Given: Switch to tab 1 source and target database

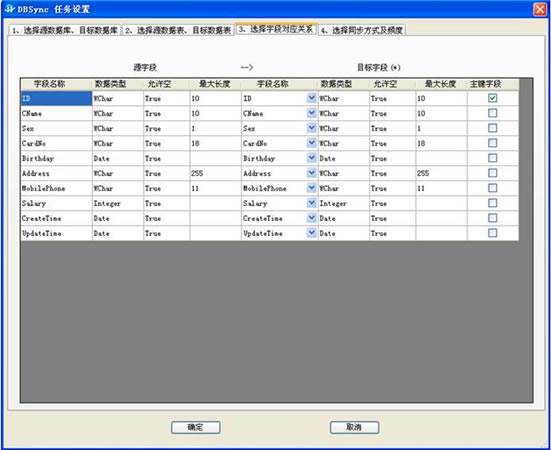Looking at the screenshot, I should [65, 30].
